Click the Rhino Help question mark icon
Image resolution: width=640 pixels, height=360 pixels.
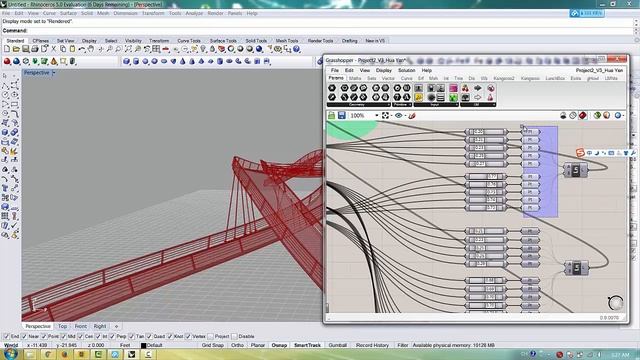coord(297,49)
